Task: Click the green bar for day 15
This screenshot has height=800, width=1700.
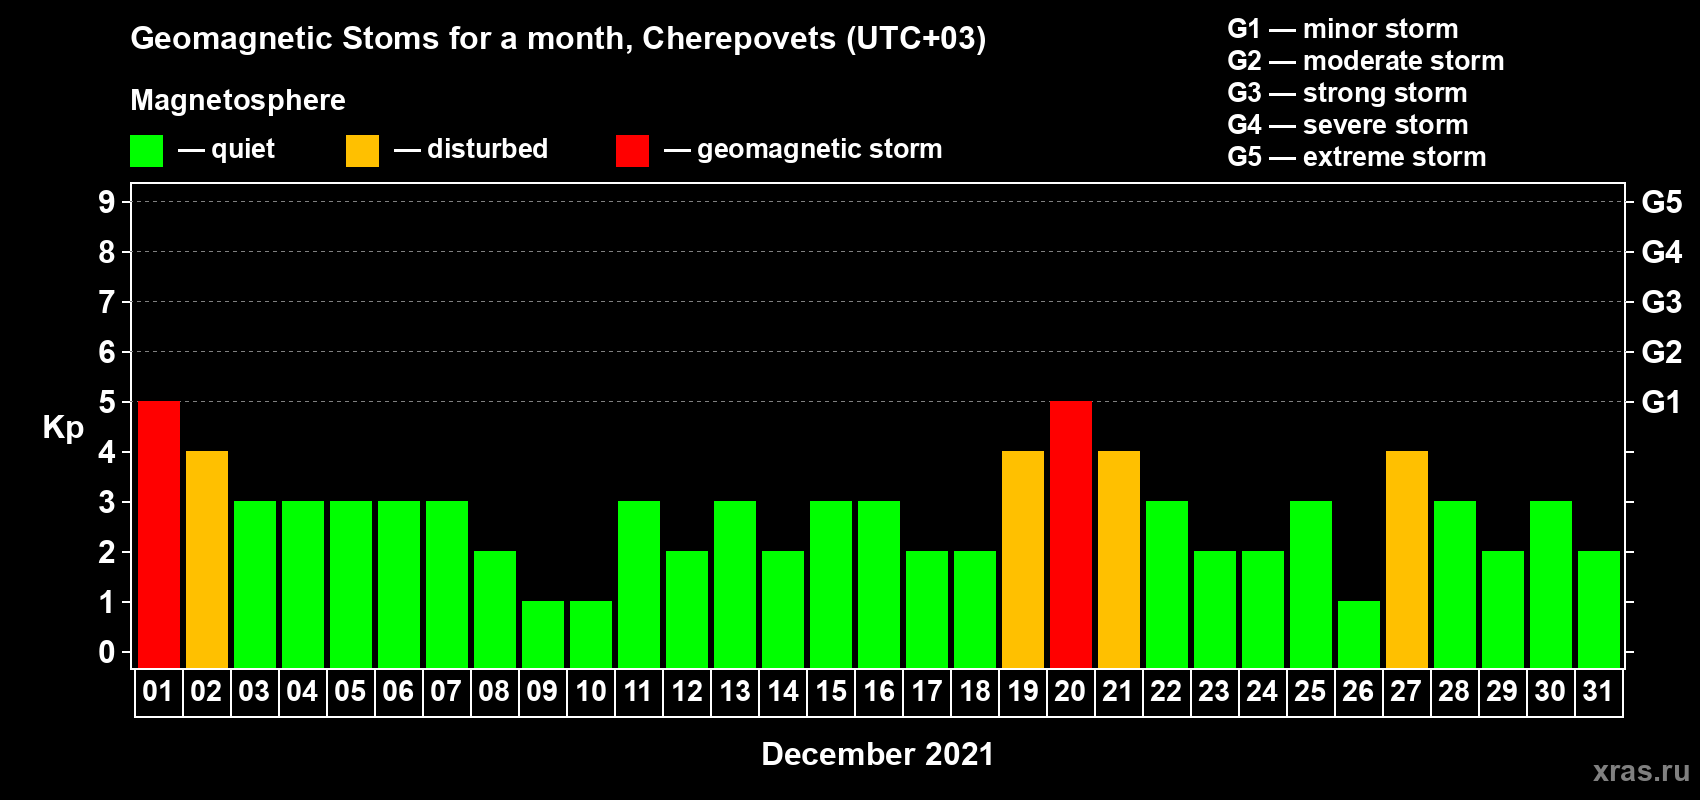Action: coord(831,585)
